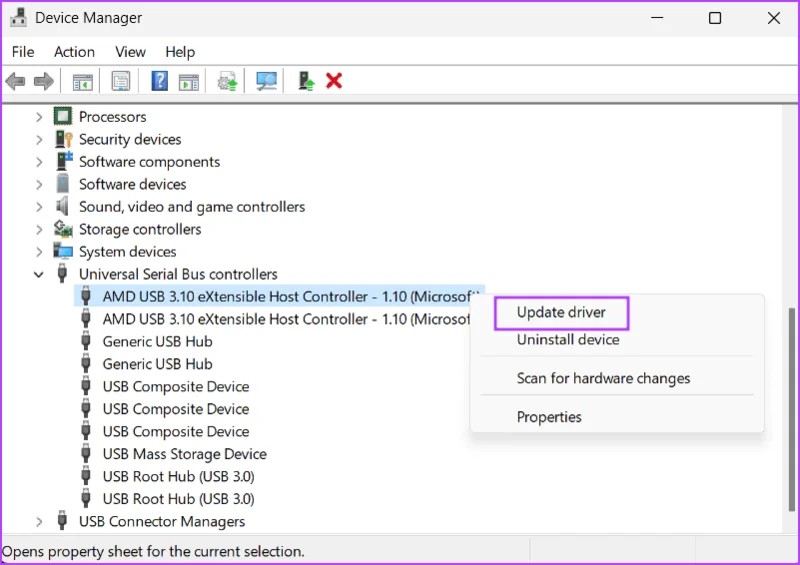Screen dimensions: 800x565
Task: Click the Software components icon
Action: [64, 161]
